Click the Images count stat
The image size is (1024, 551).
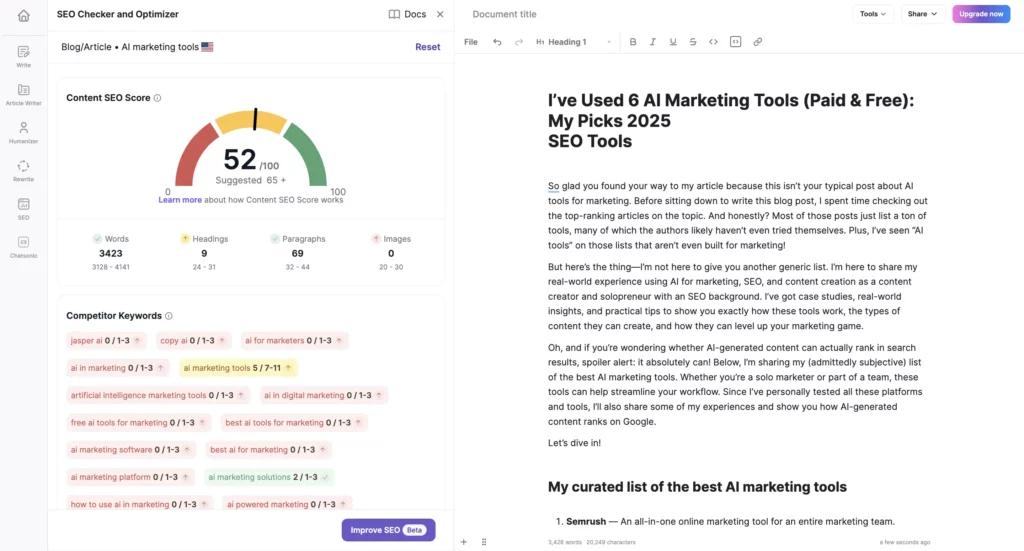391,253
